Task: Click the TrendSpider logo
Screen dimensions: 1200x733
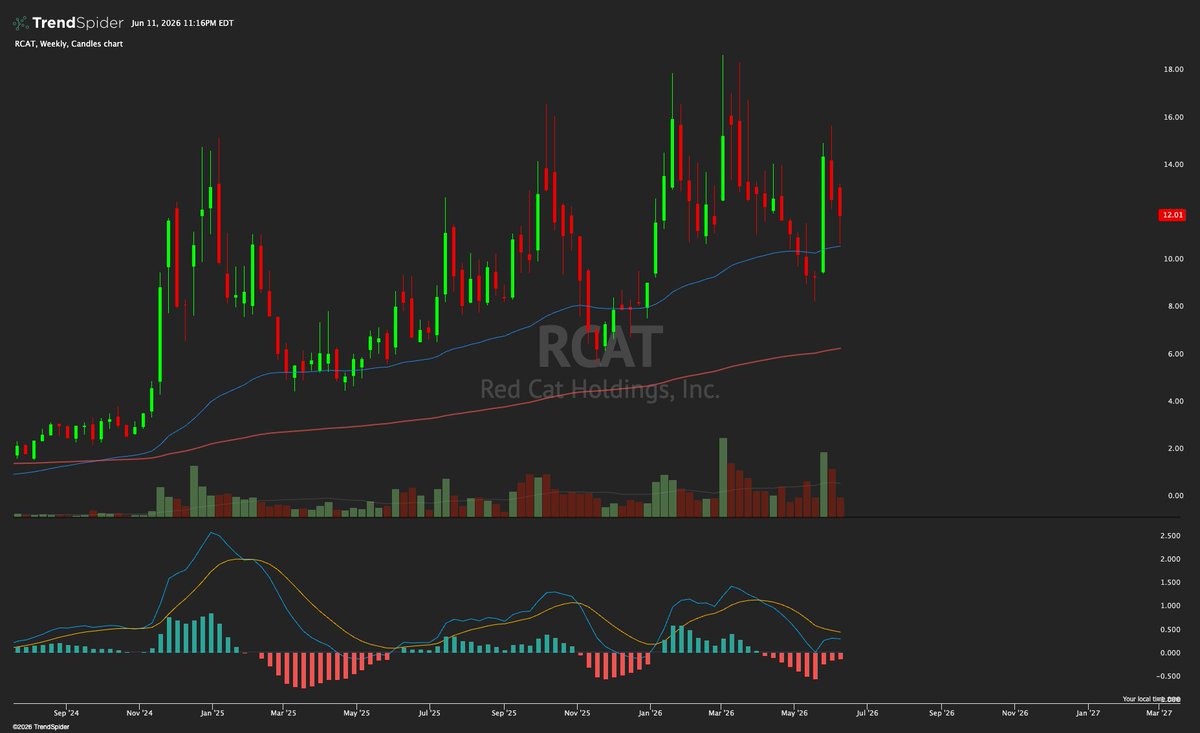Action: click(67, 22)
